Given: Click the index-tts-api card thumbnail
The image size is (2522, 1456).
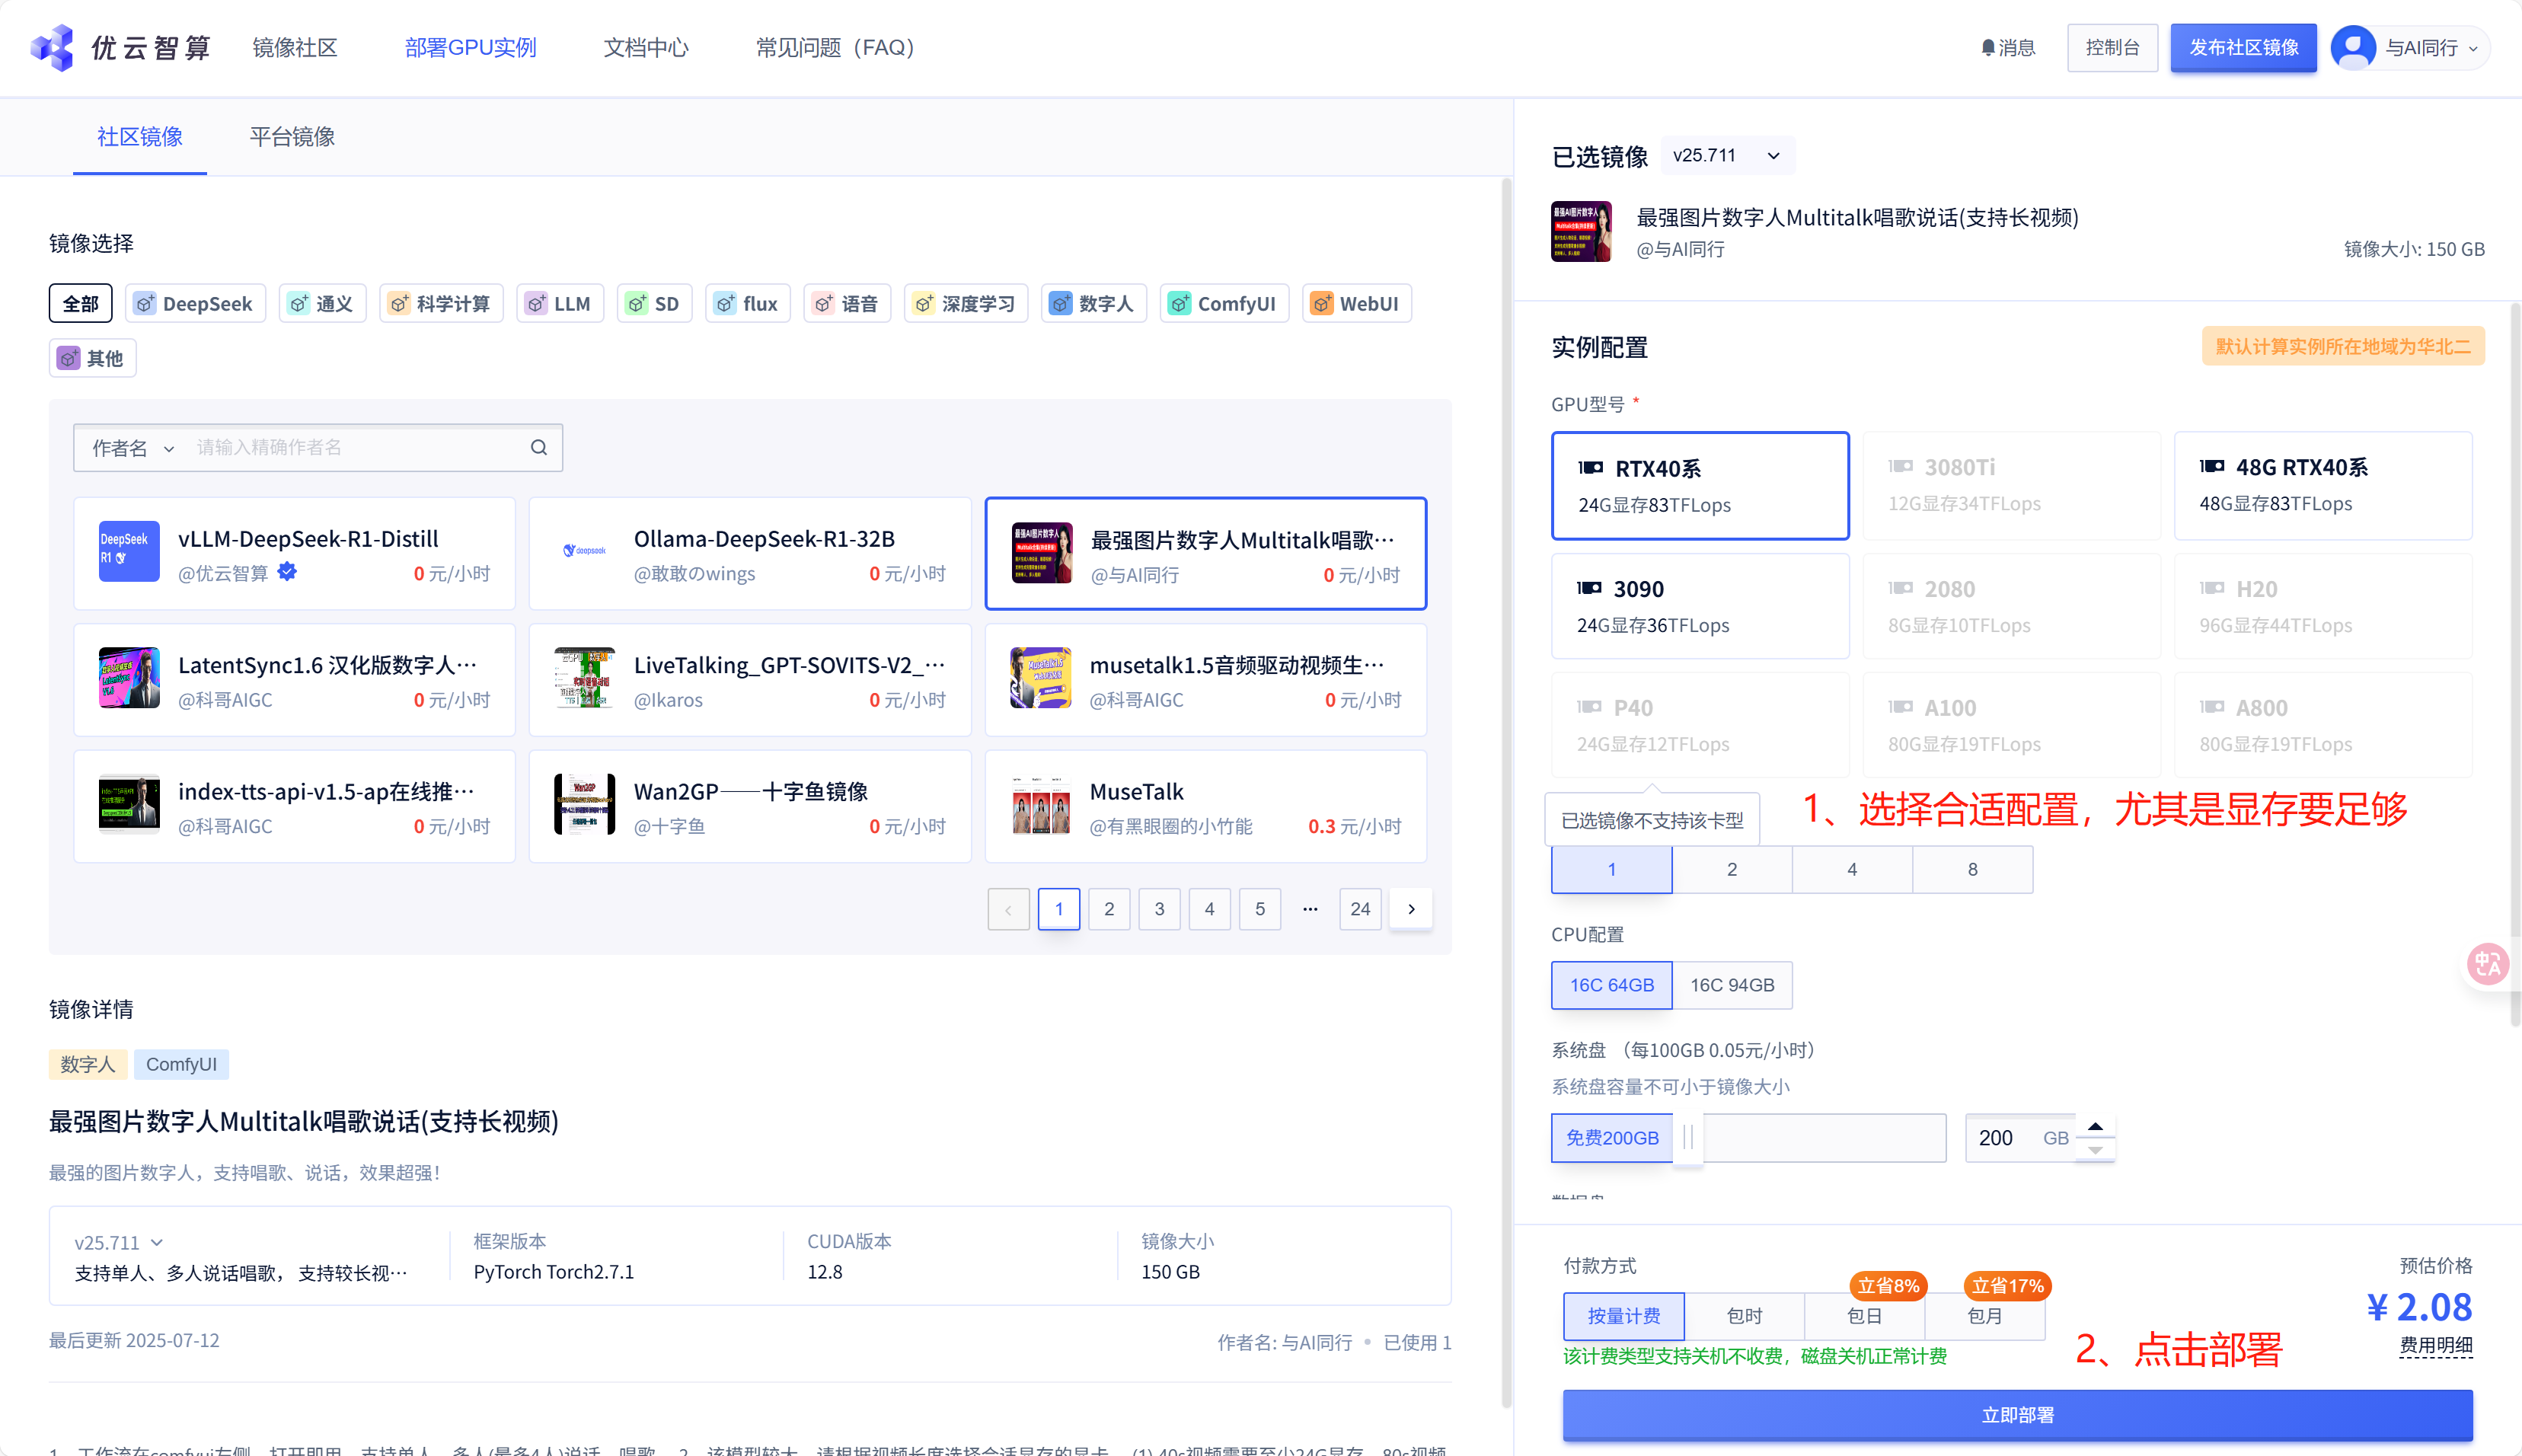Looking at the screenshot, I should tap(129, 804).
